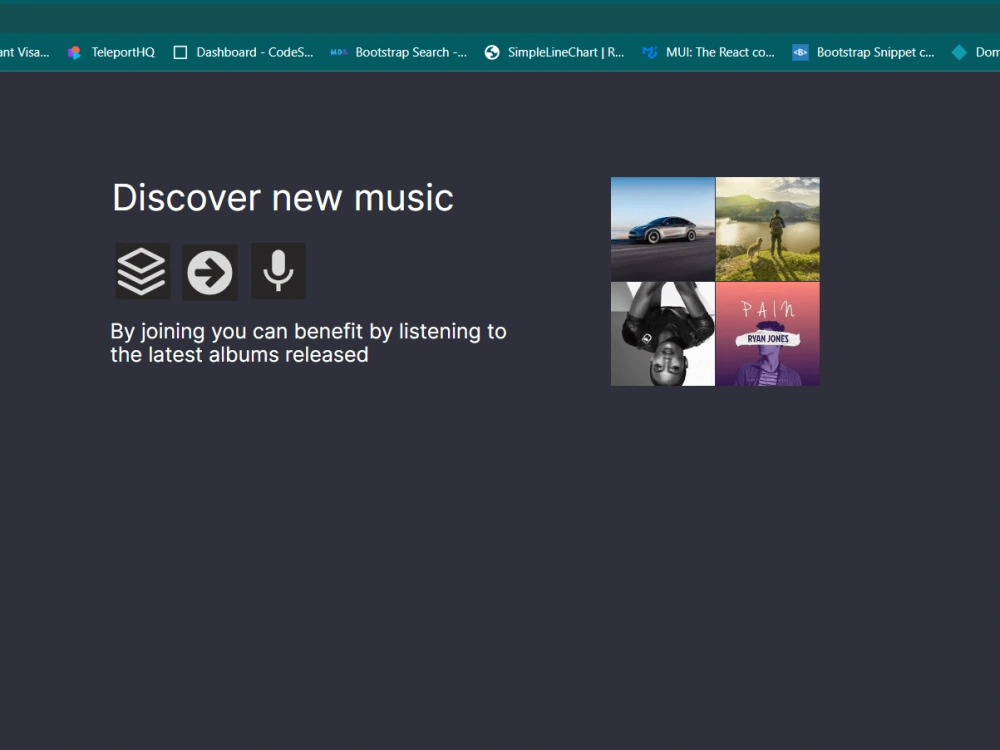Click the microphone icon
Viewport: 1000px width, 750px height.
[278, 271]
